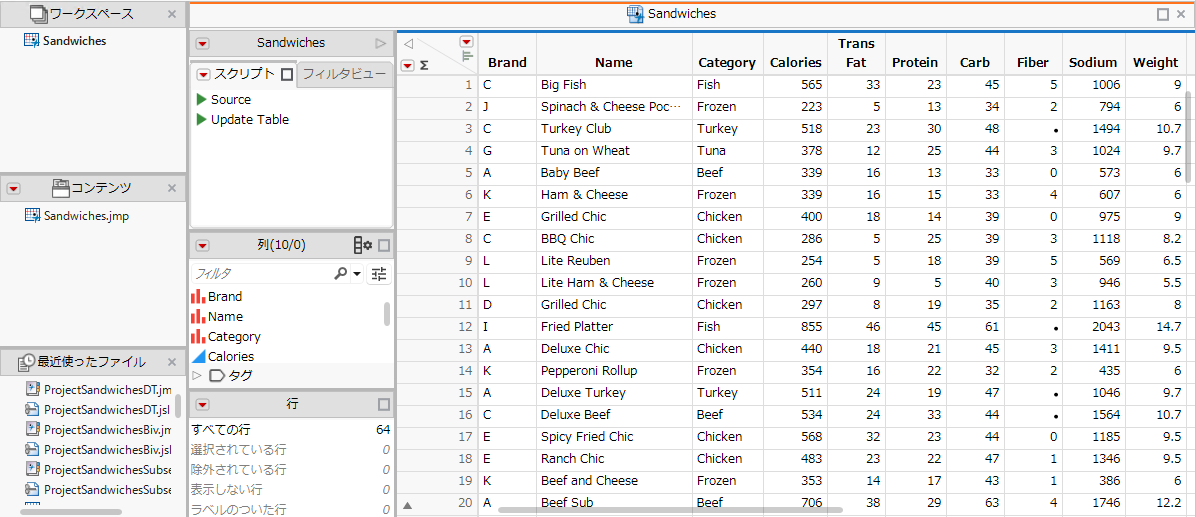Viewport: 1196px width, 517px height.
Task: Select the Name column header
Action: coord(614,63)
